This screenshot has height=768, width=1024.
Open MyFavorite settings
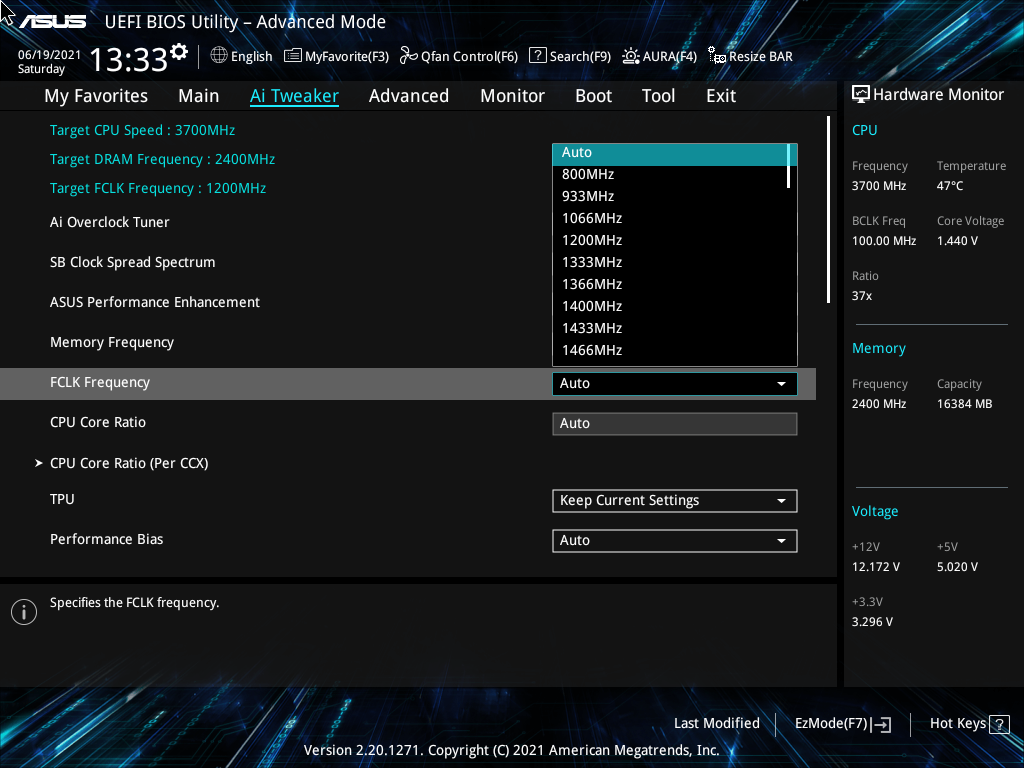tap(336, 56)
